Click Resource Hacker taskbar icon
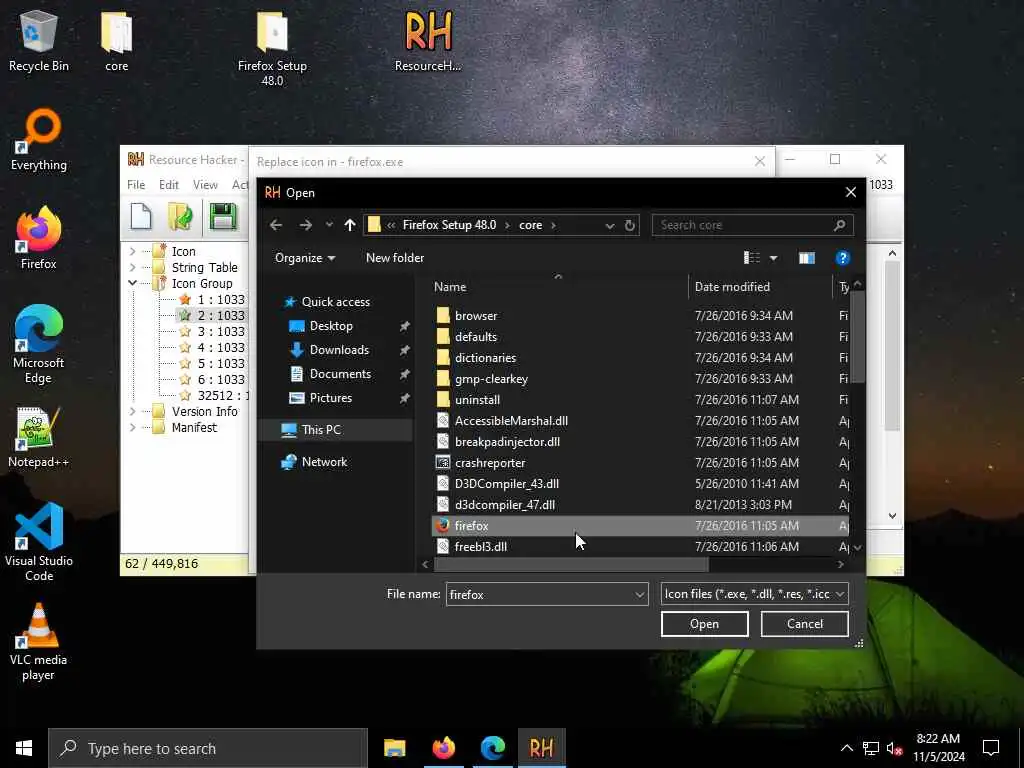 541,748
